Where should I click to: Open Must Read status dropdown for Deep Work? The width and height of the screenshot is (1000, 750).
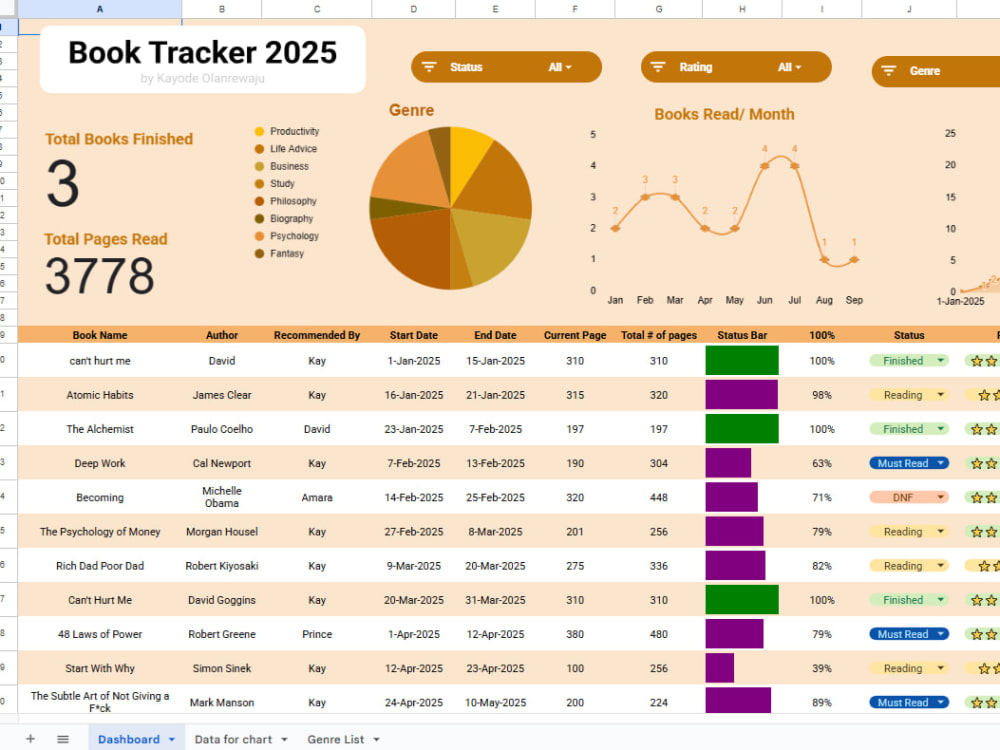(940, 464)
